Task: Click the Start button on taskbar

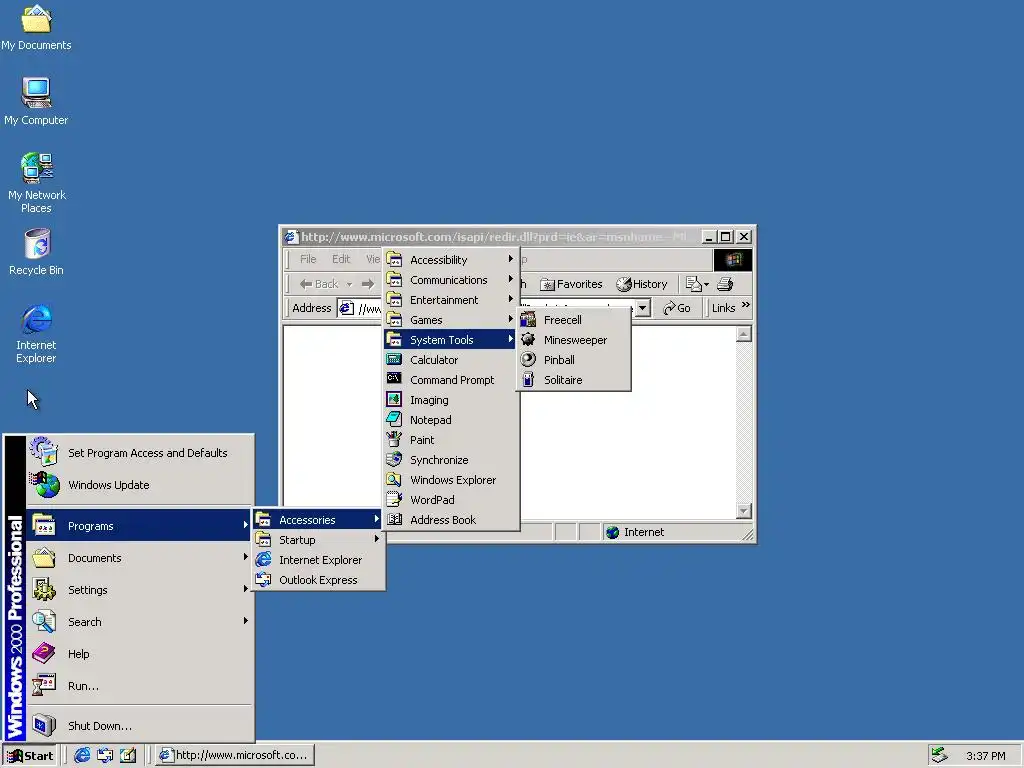Action: [x=30, y=756]
